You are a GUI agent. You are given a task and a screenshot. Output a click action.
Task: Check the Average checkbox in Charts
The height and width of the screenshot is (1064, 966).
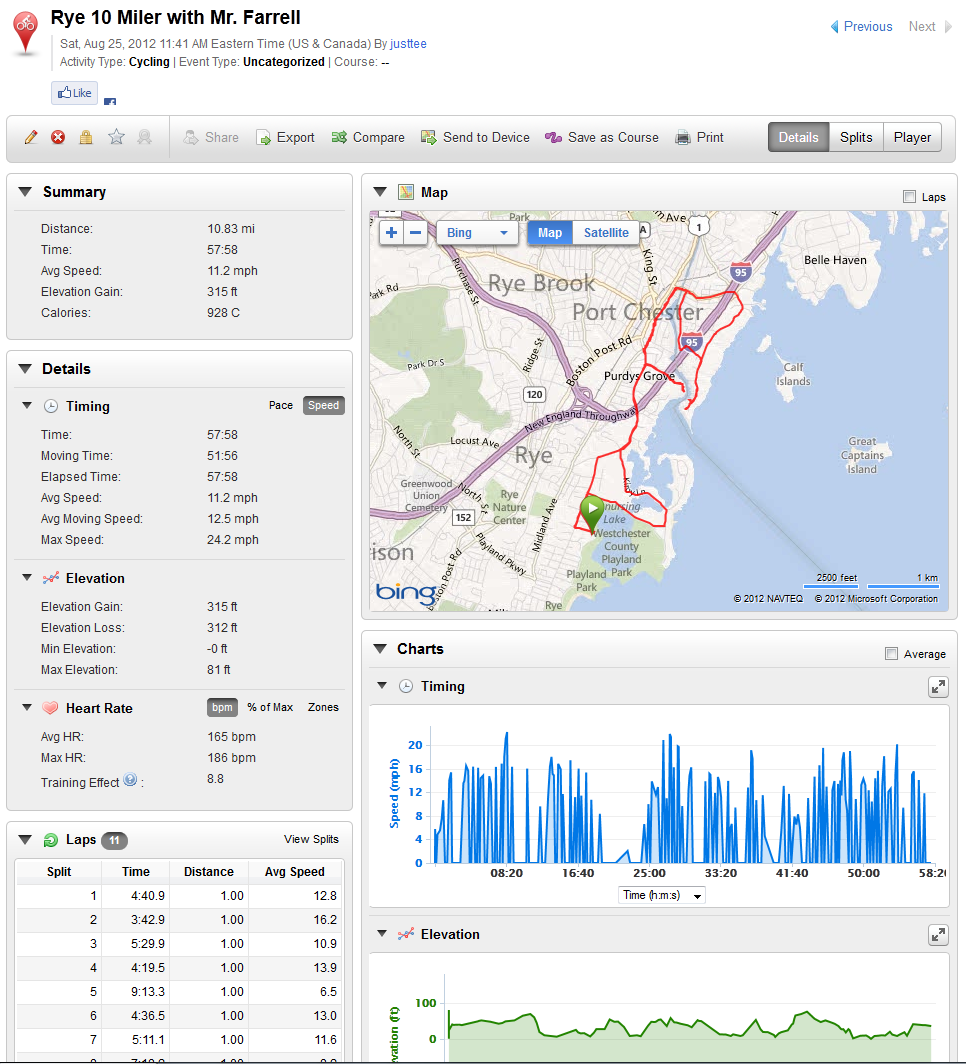pos(891,654)
